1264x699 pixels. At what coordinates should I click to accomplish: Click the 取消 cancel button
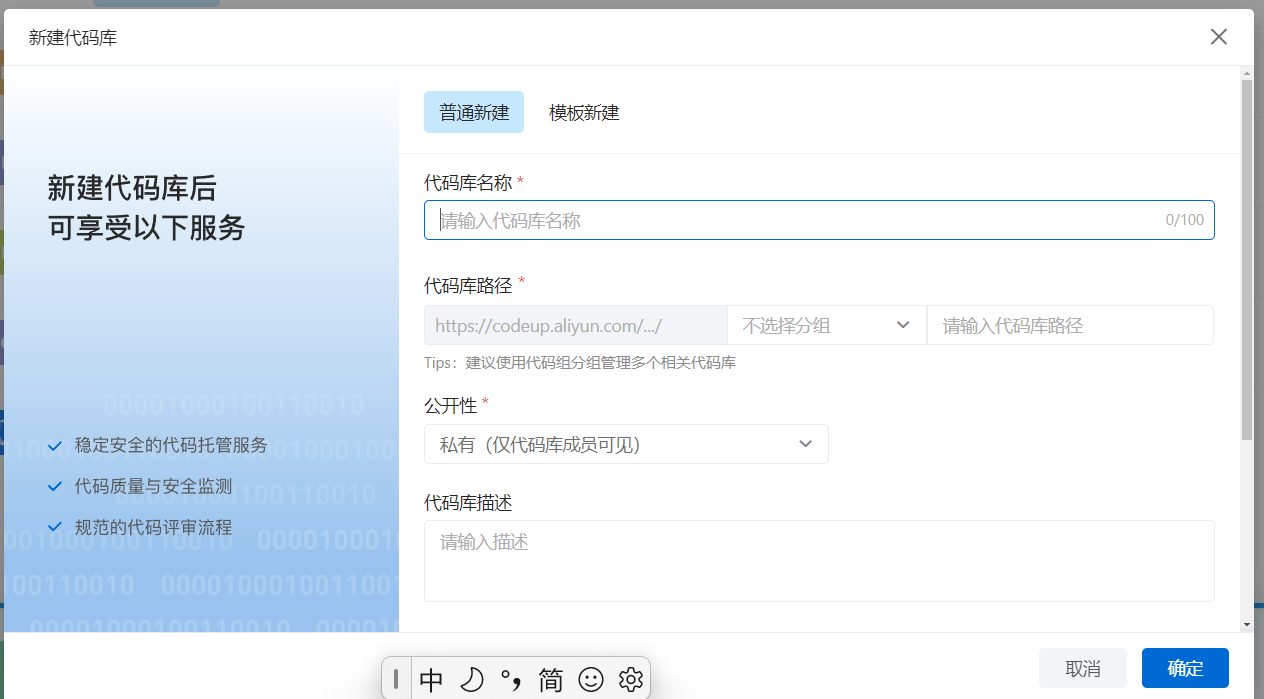[1082, 668]
